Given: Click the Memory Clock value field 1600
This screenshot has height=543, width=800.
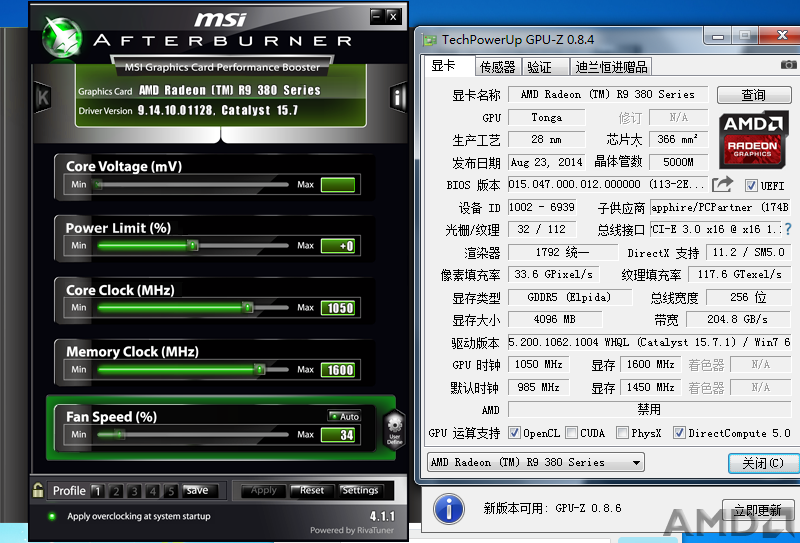Looking at the screenshot, I should click(x=338, y=369).
